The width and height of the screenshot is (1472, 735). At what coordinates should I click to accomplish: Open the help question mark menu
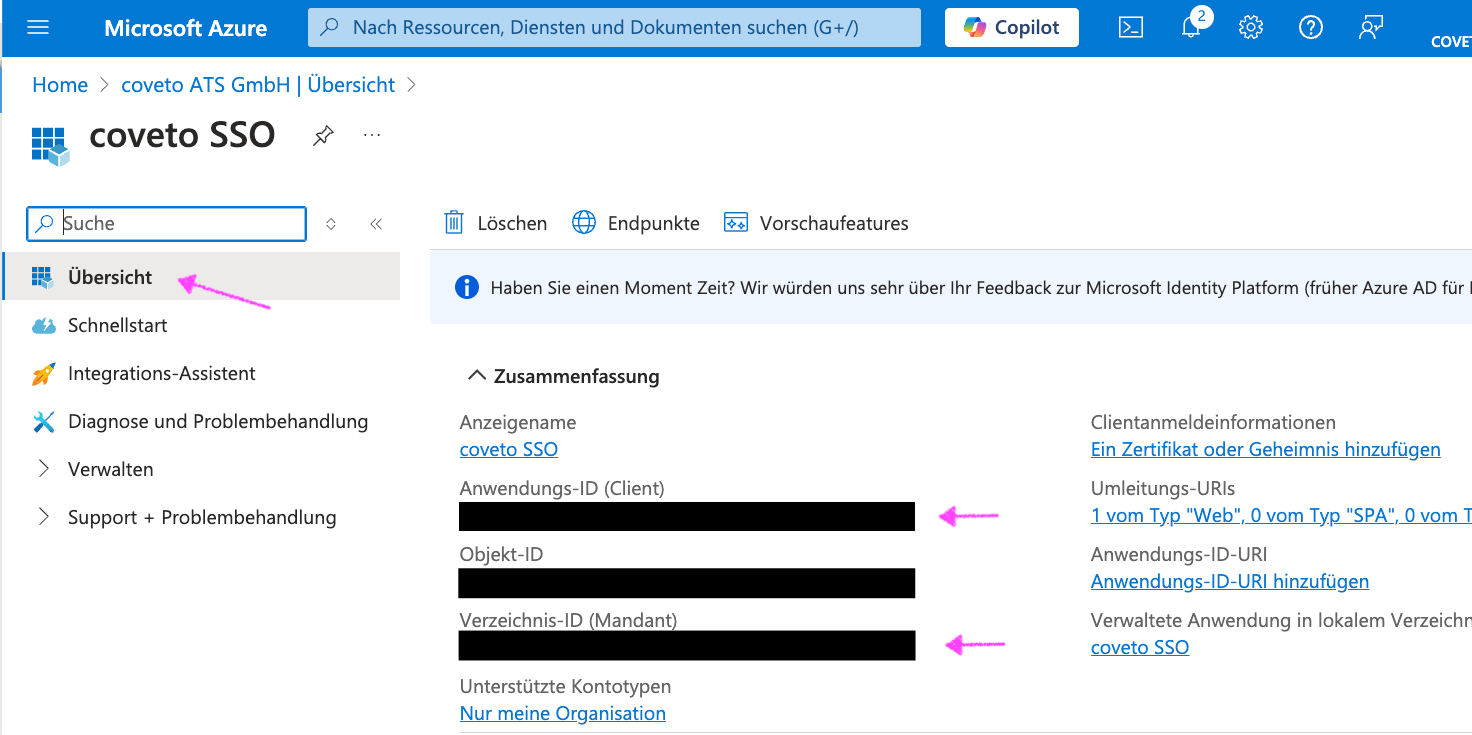[1311, 28]
